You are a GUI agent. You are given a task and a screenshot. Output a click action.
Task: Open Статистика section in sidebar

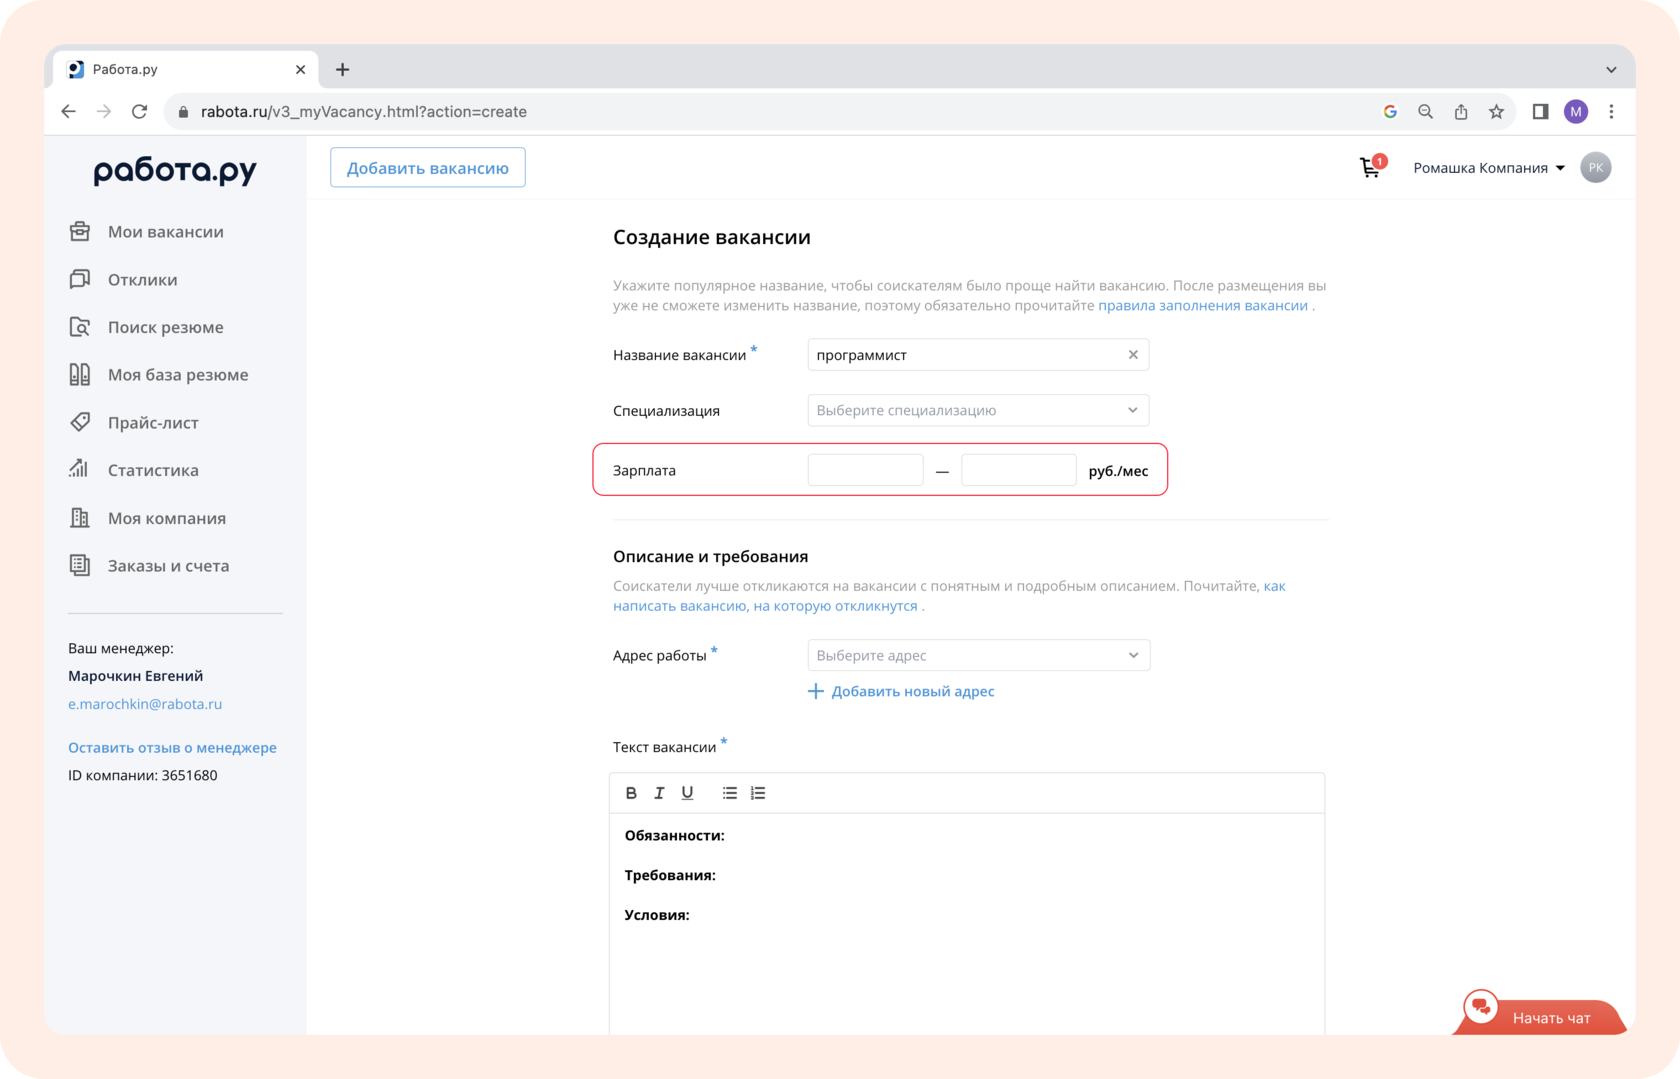[153, 470]
